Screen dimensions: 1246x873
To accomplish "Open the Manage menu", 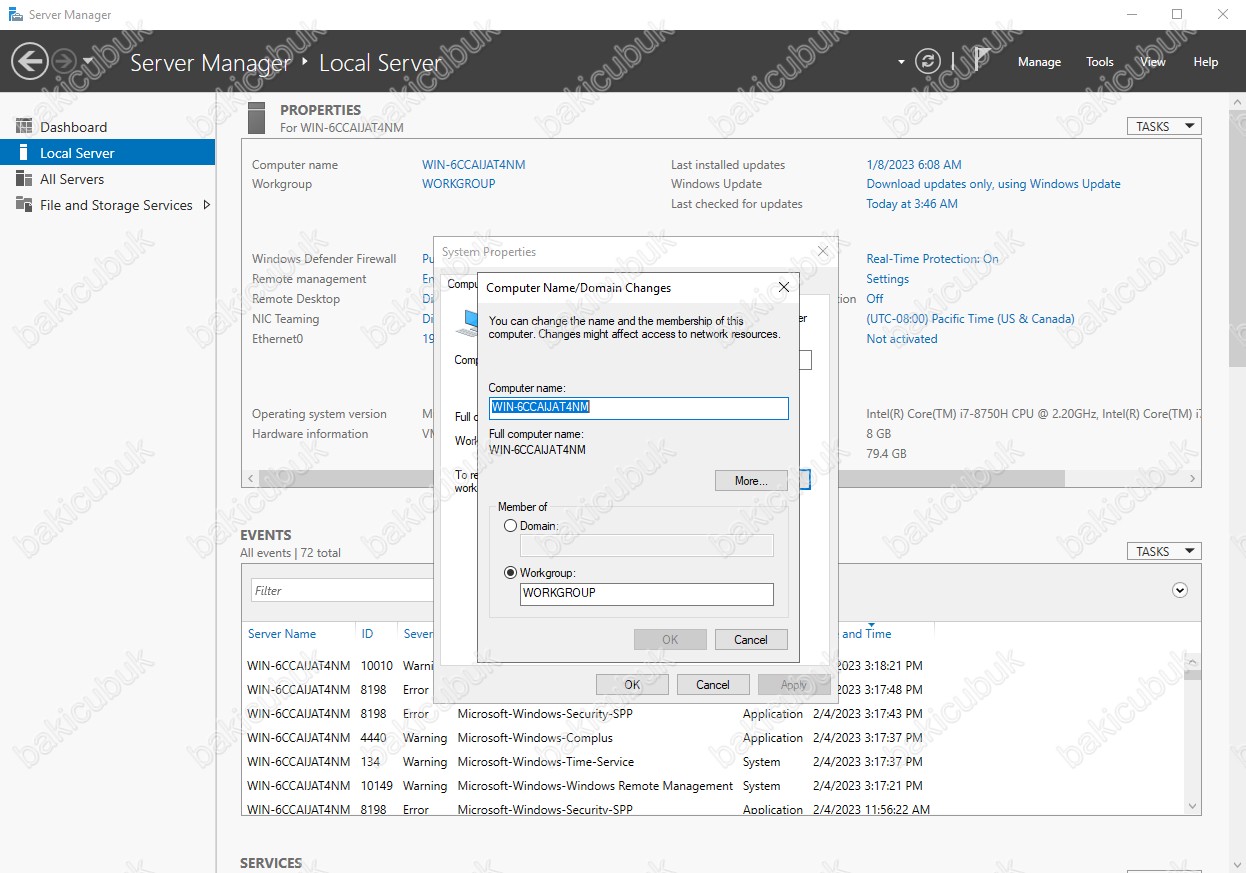I will [1039, 62].
